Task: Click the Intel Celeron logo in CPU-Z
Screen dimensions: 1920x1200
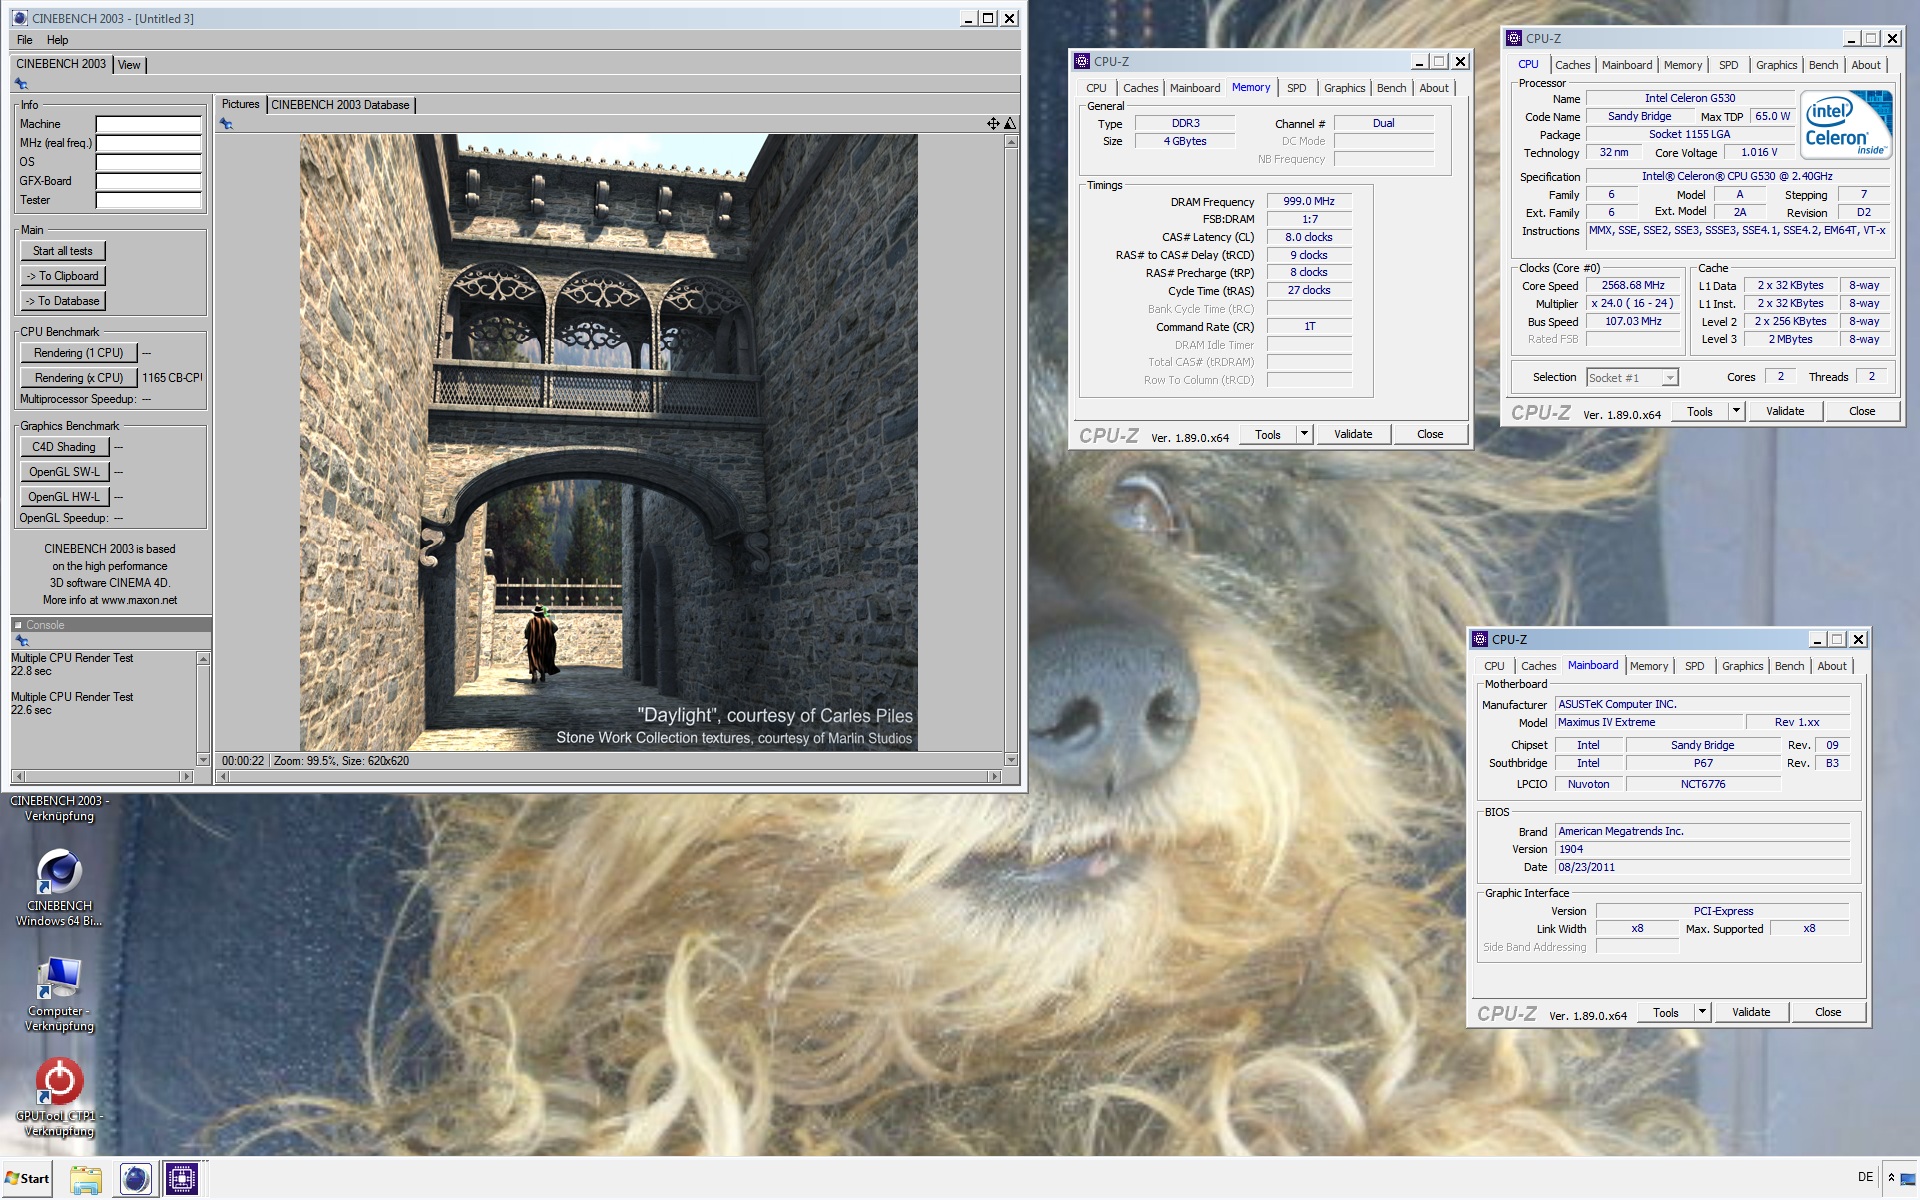Action: click(1846, 124)
